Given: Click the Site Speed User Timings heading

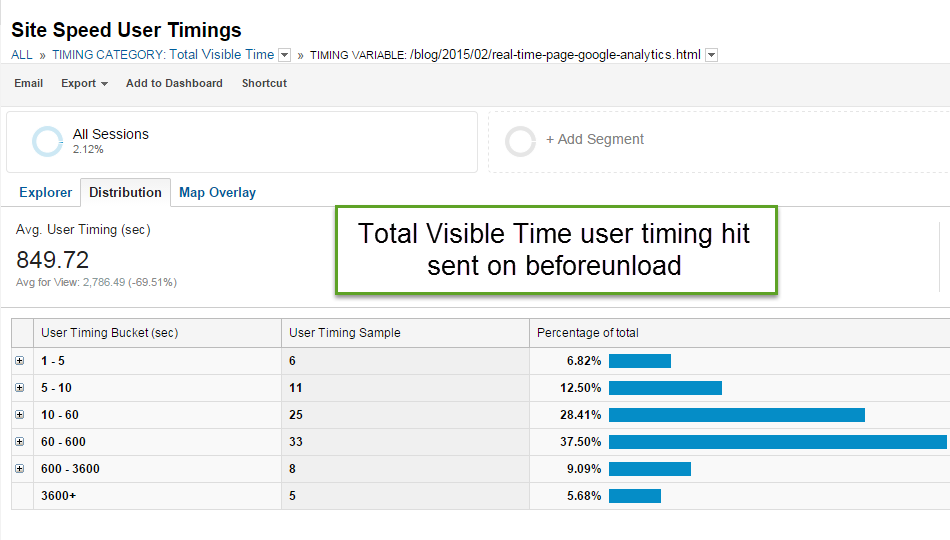Looking at the screenshot, I should pos(126,30).
